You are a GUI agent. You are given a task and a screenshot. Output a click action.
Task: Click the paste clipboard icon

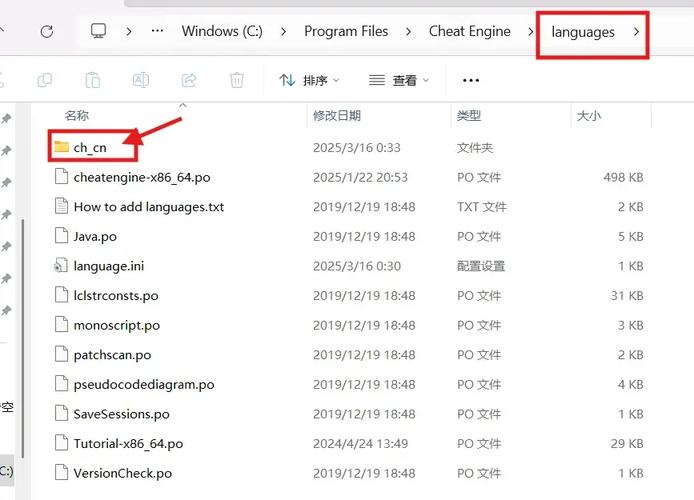coord(93,80)
